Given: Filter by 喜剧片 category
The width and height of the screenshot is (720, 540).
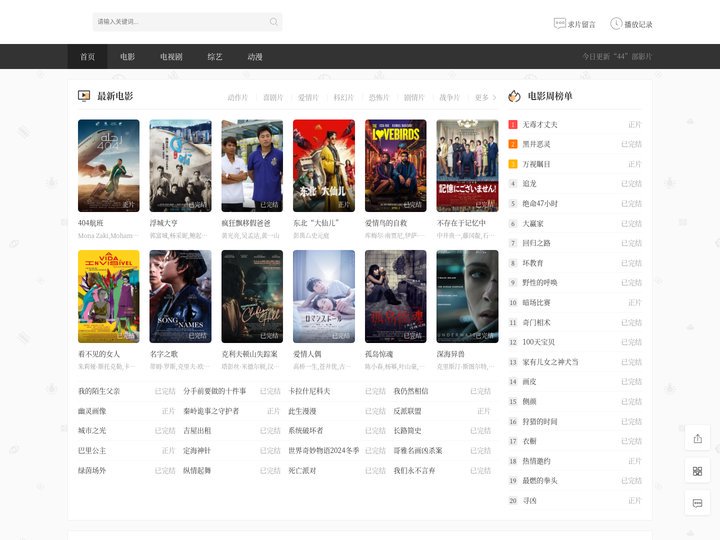Looking at the screenshot, I should pyautogui.click(x=273, y=97).
